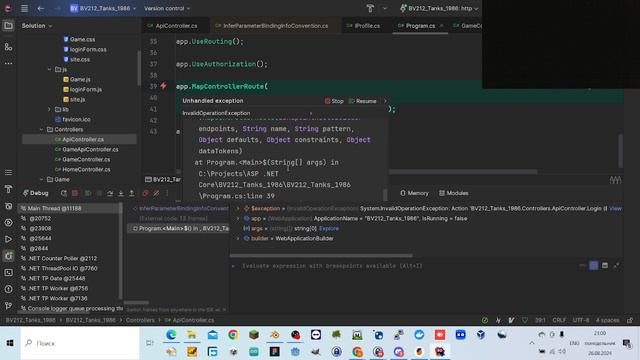Expand the lib folder

click(49, 109)
